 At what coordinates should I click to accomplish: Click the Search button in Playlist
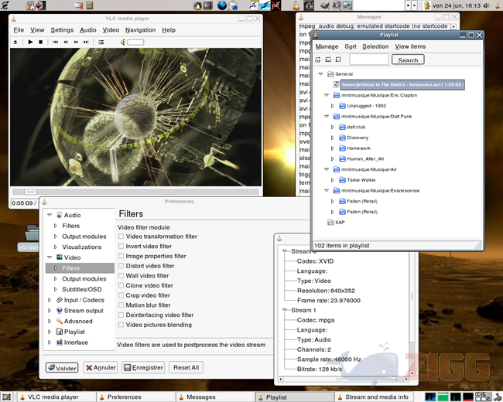(x=408, y=60)
